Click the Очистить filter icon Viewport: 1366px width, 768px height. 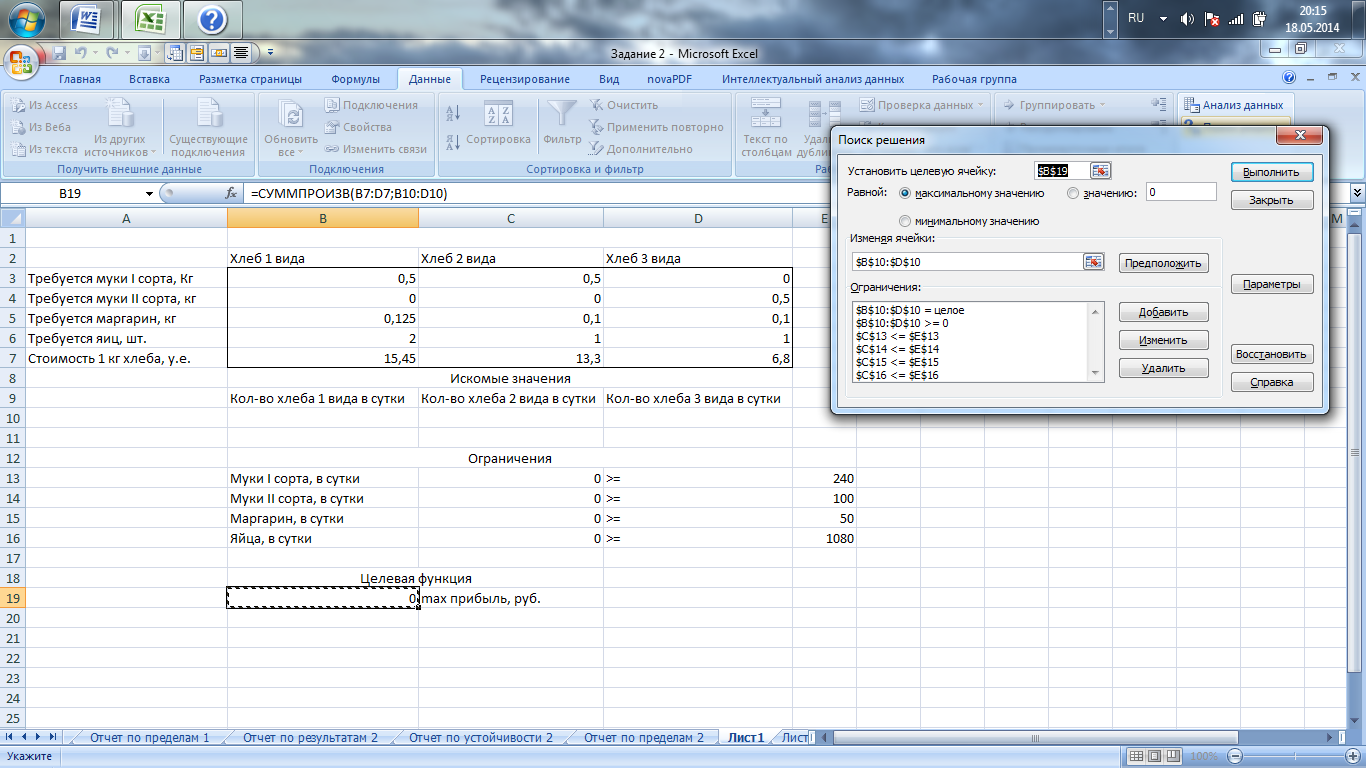point(597,105)
